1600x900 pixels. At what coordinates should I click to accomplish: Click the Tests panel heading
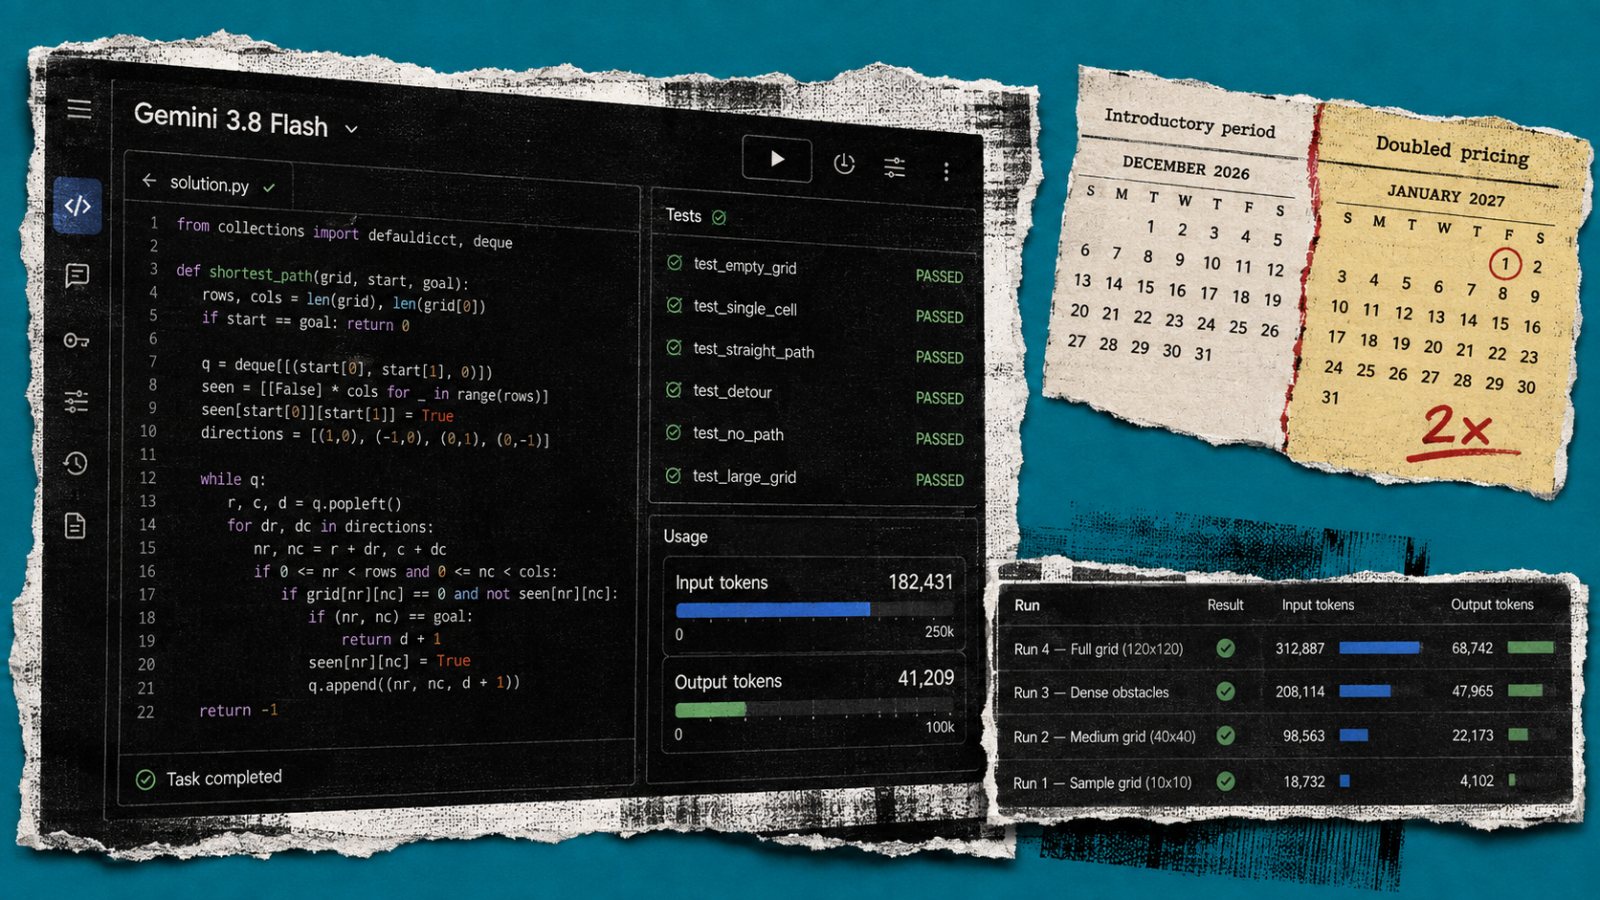[684, 215]
